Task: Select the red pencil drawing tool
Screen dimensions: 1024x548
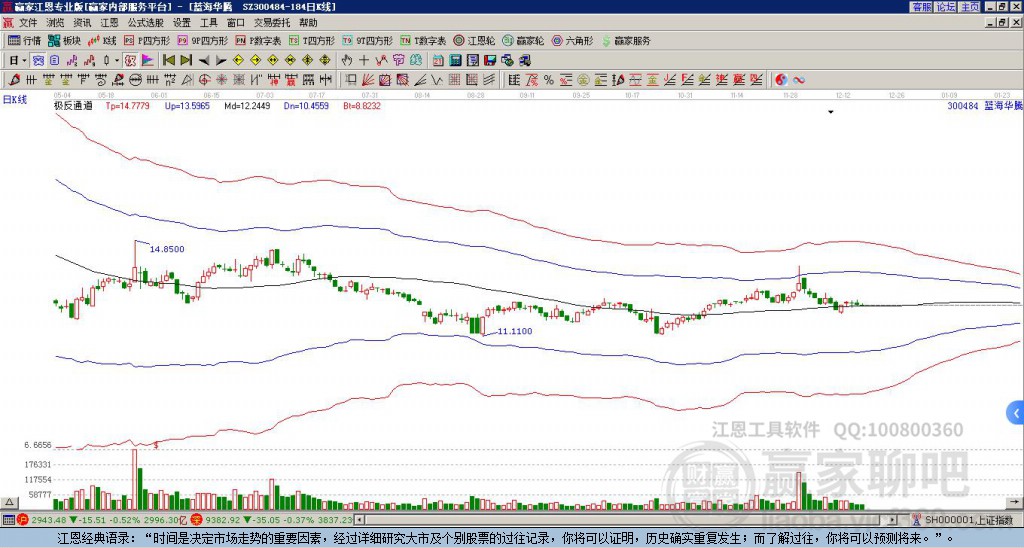Action: click(14, 80)
